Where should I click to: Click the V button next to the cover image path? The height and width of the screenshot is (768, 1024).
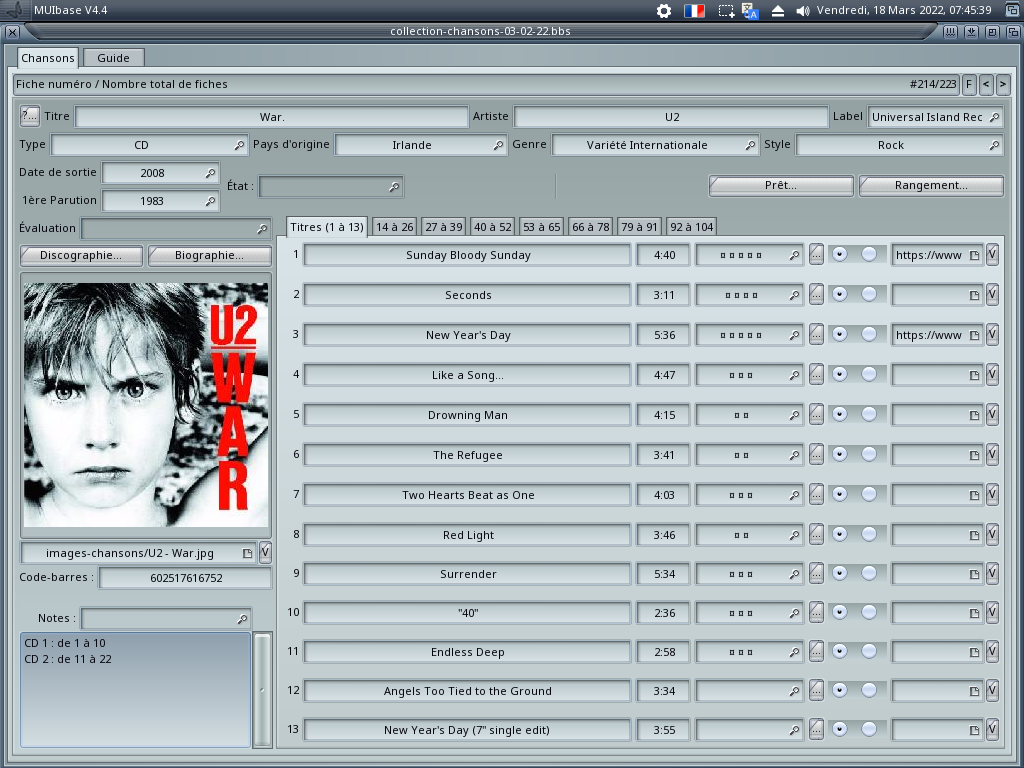coord(265,552)
